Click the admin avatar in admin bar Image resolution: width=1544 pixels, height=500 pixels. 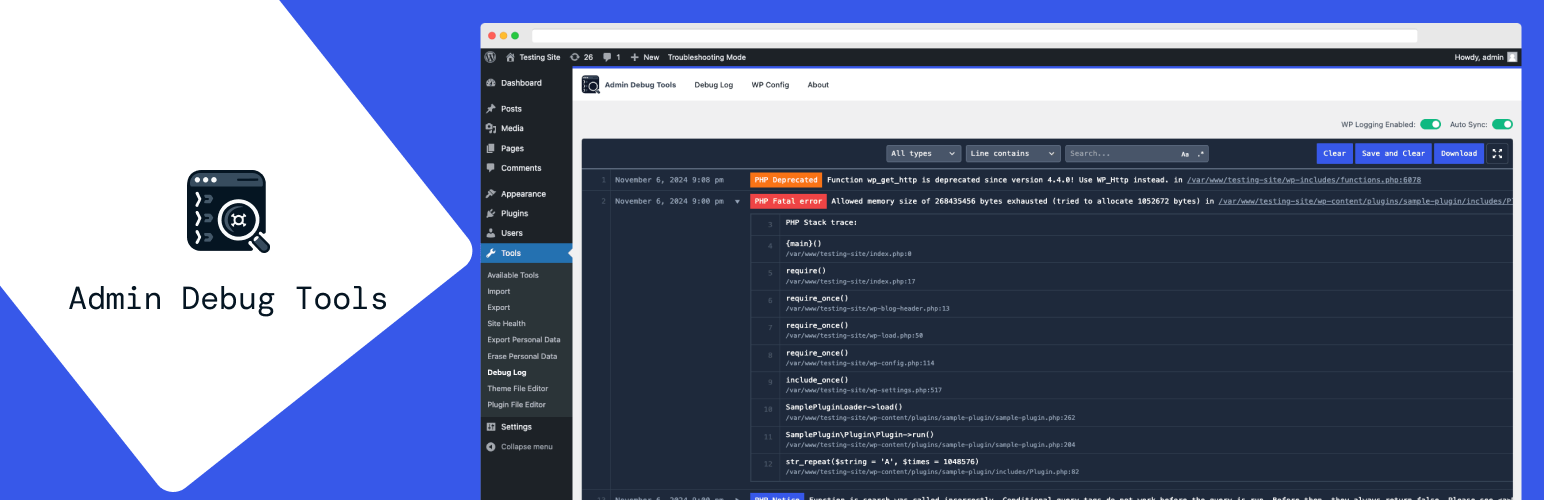click(x=1512, y=57)
